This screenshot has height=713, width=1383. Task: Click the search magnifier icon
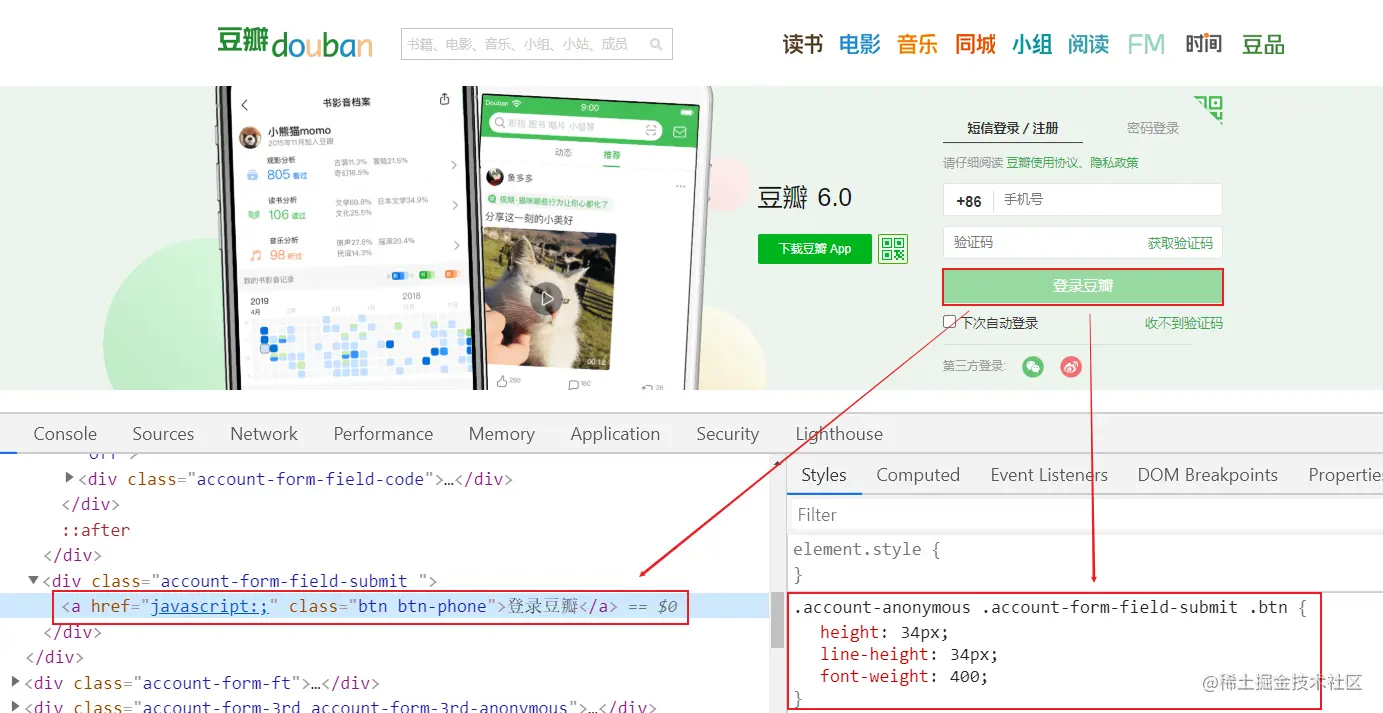pyautogui.click(x=656, y=44)
